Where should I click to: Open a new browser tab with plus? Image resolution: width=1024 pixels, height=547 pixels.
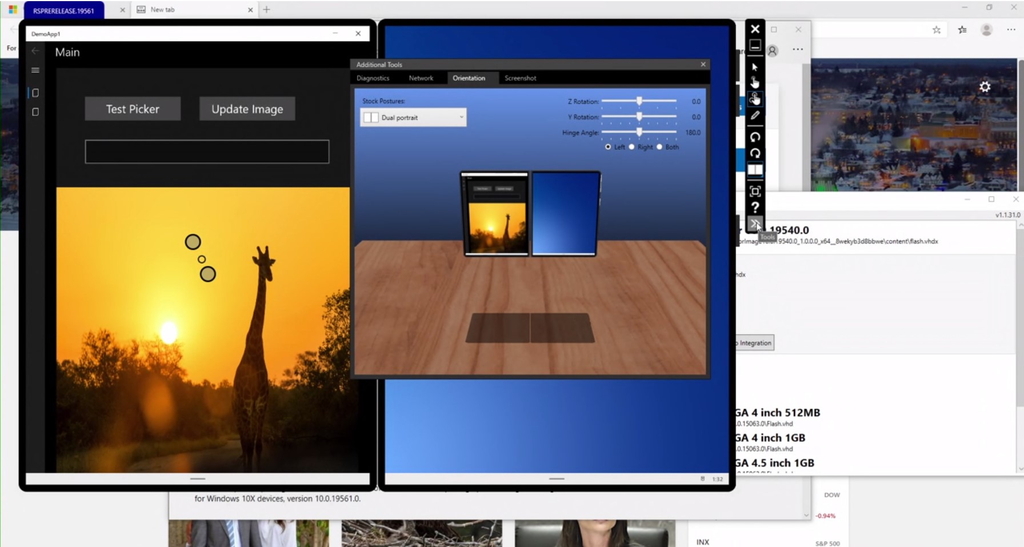point(266,10)
